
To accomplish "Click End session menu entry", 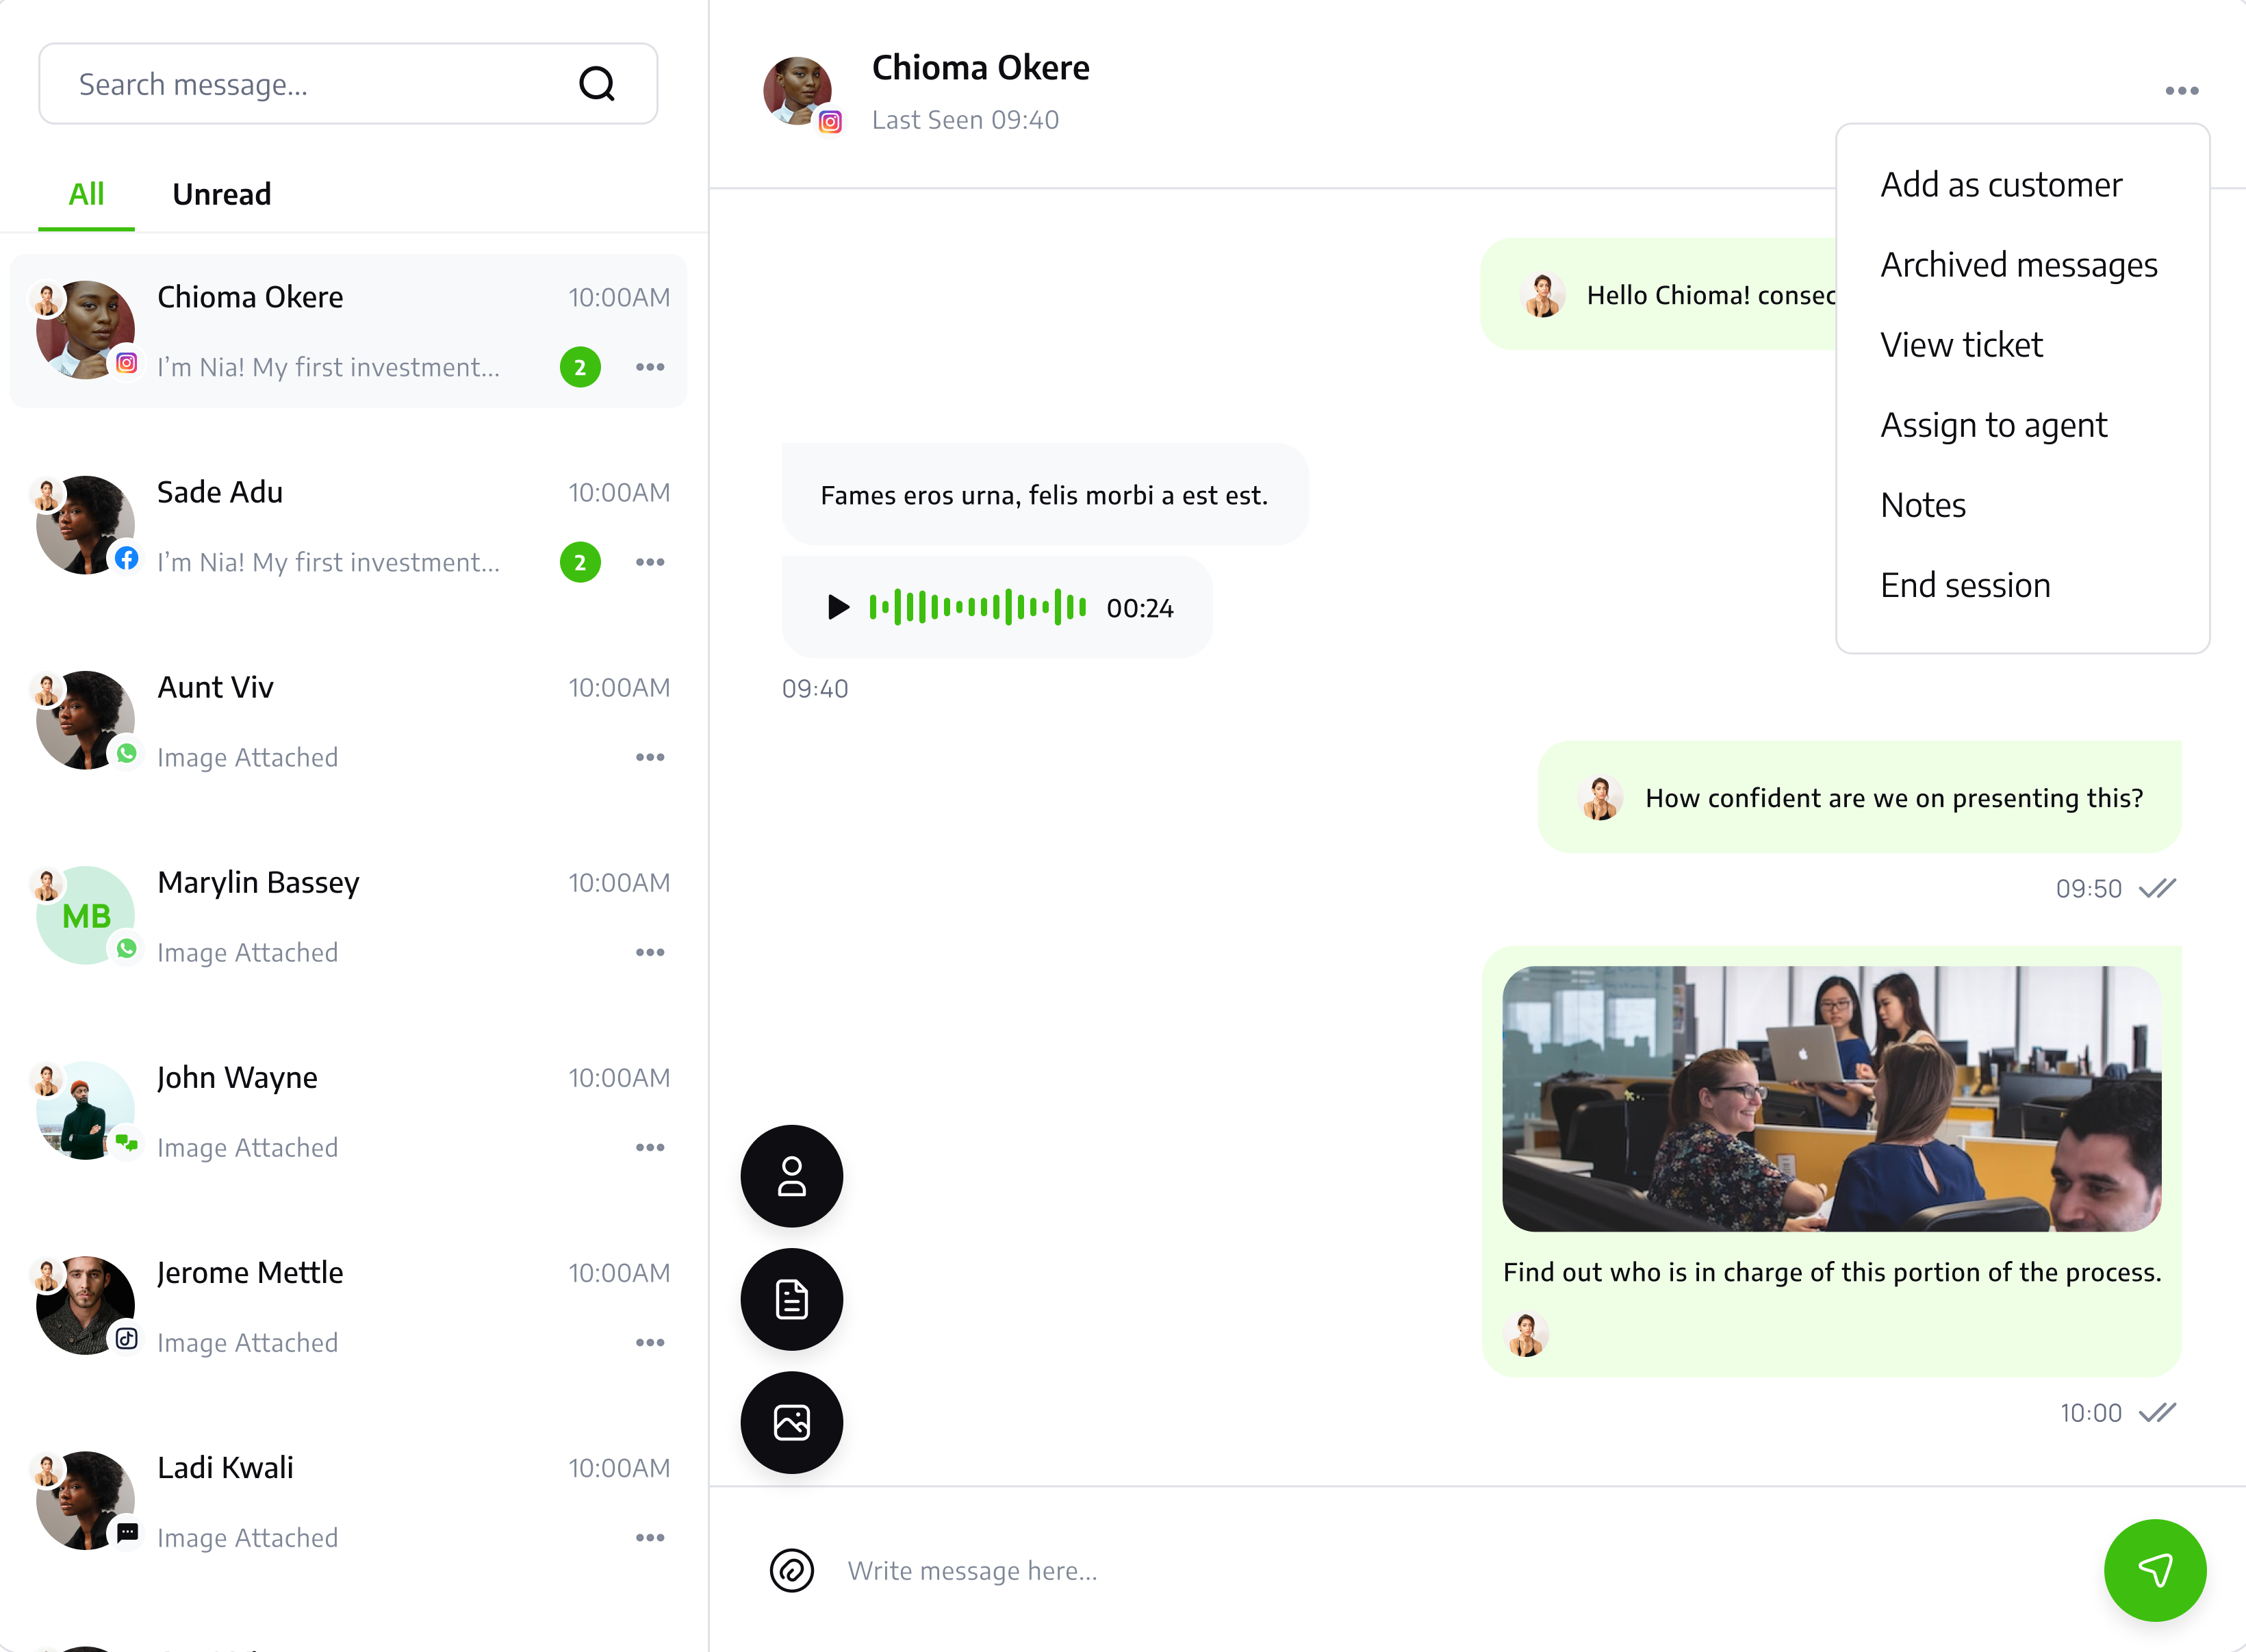I will coord(1965,585).
